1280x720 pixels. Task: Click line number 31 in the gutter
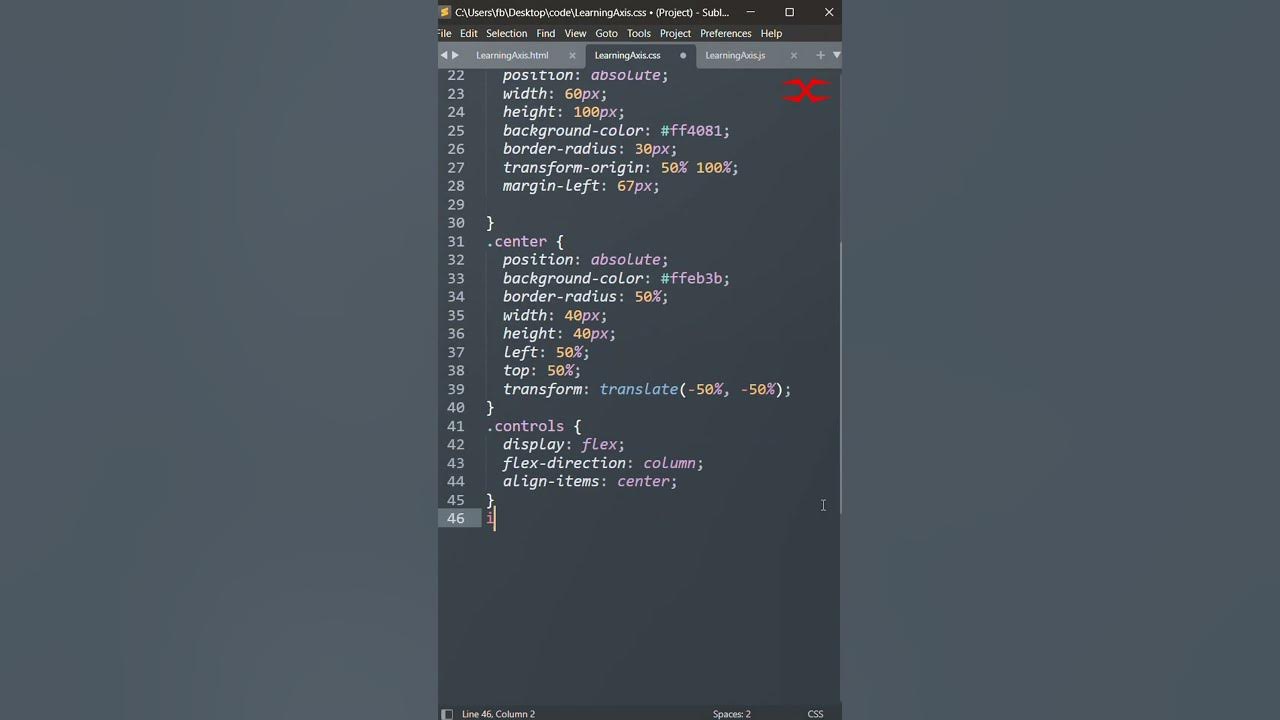click(x=456, y=242)
